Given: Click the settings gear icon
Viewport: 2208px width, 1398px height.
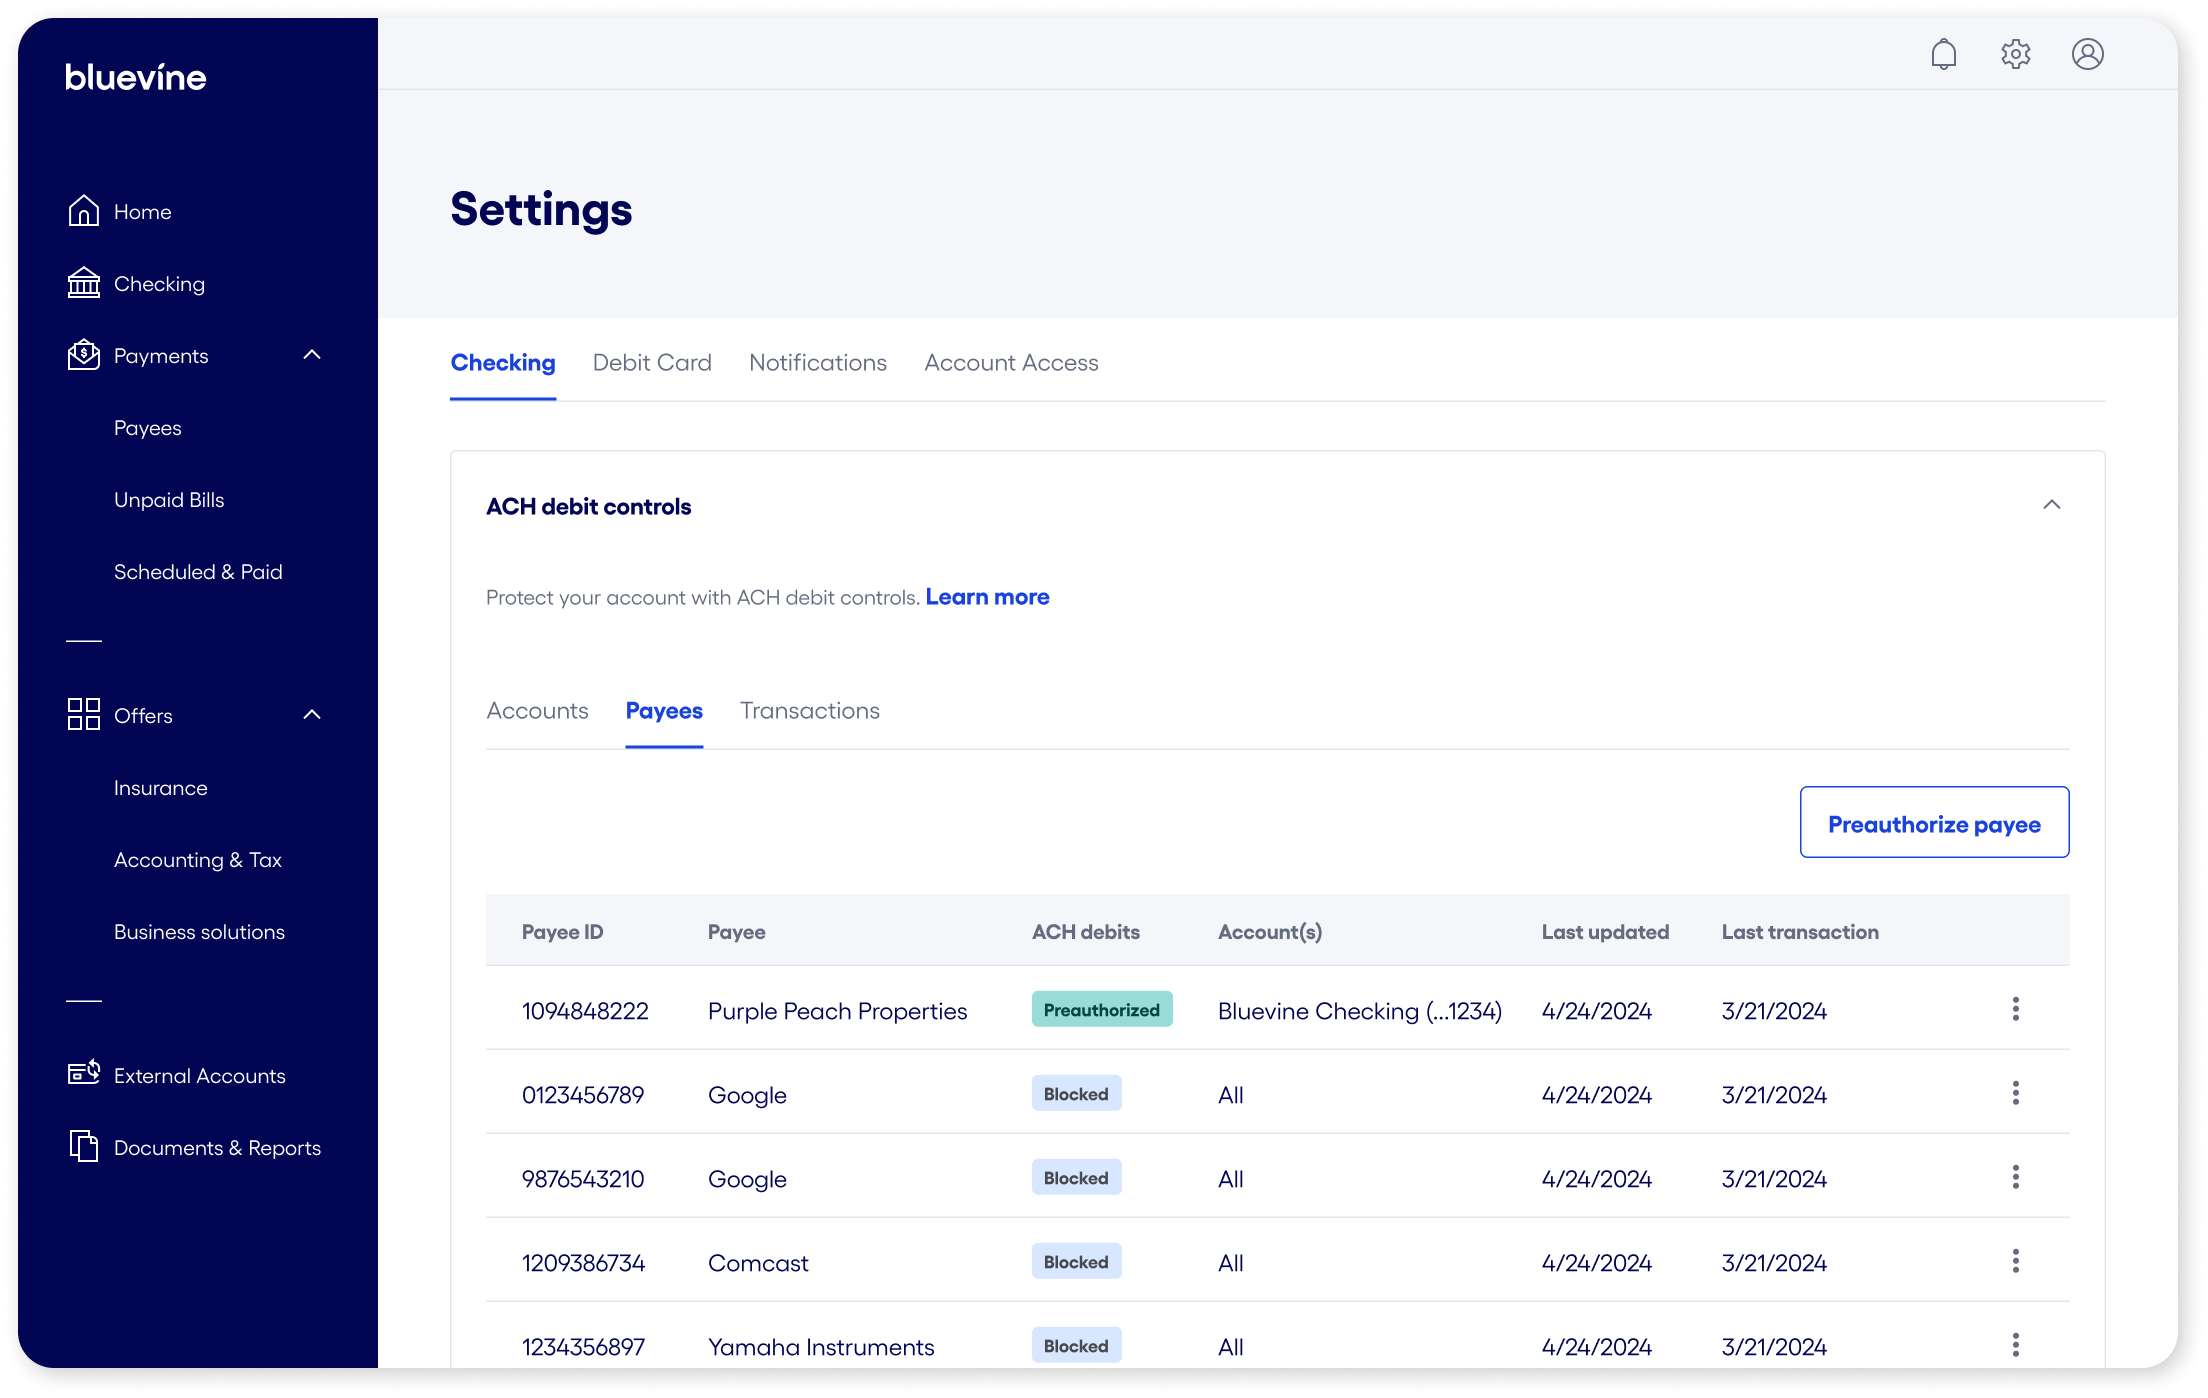Looking at the screenshot, I should tap(2015, 54).
